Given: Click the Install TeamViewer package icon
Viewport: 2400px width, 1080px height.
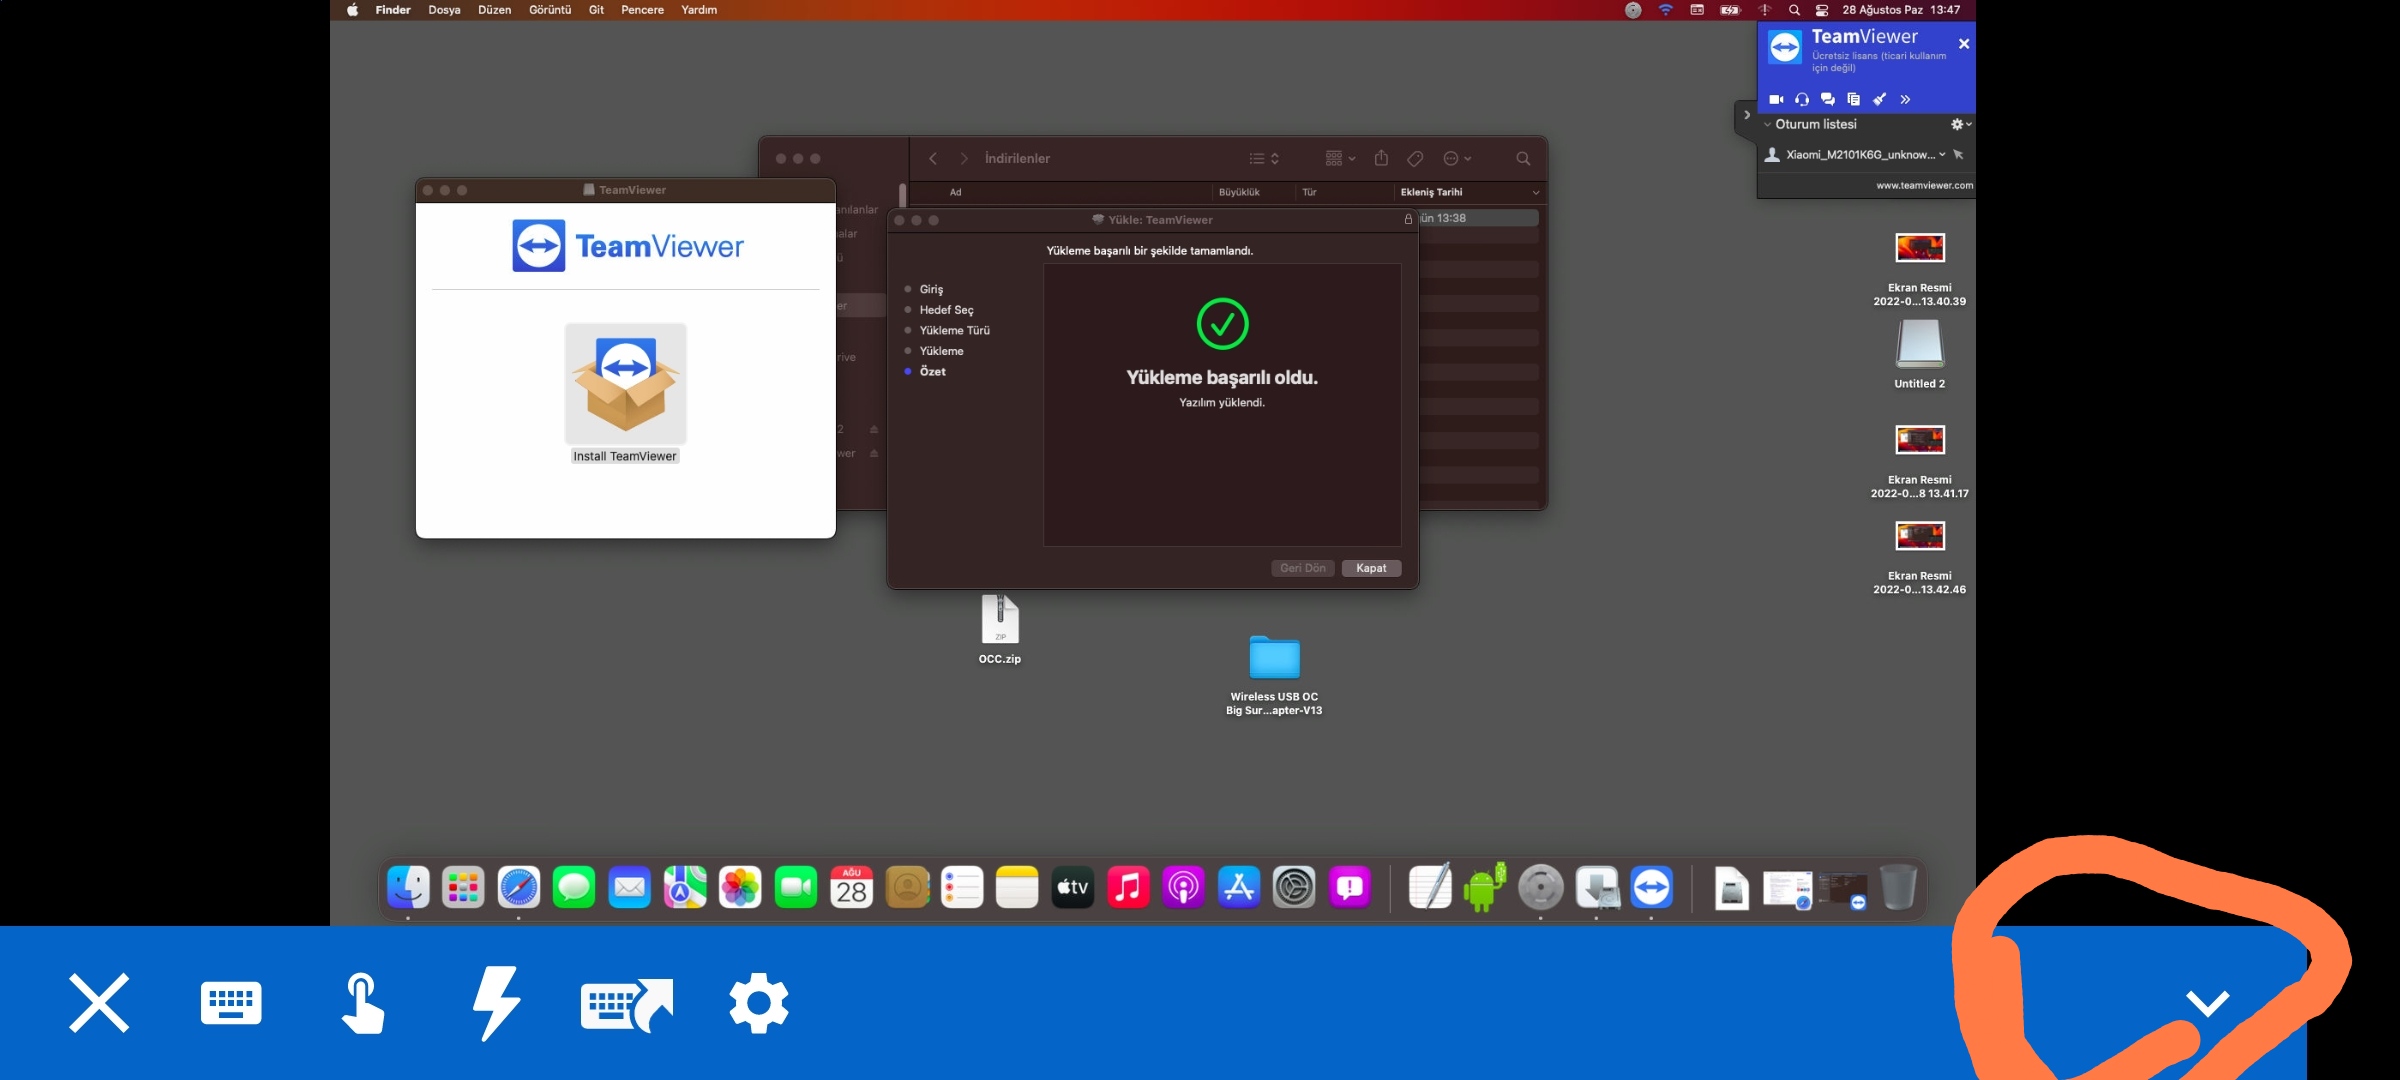Looking at the screenshot, I should 625,385.
